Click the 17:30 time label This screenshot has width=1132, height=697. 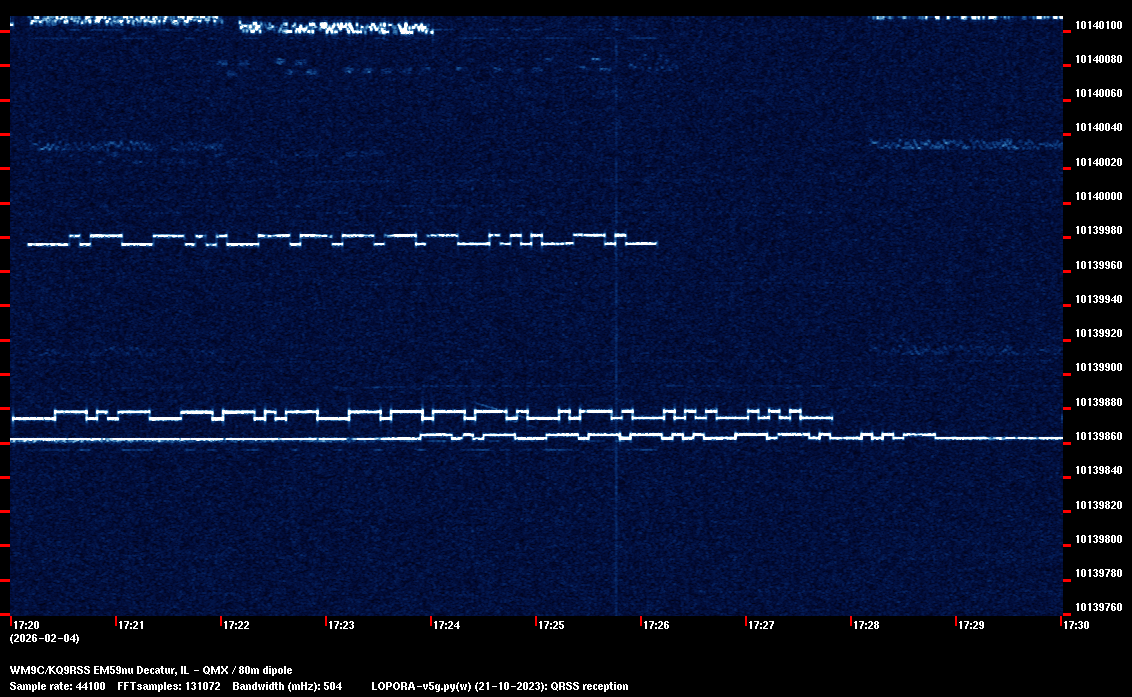(1075, 625)
